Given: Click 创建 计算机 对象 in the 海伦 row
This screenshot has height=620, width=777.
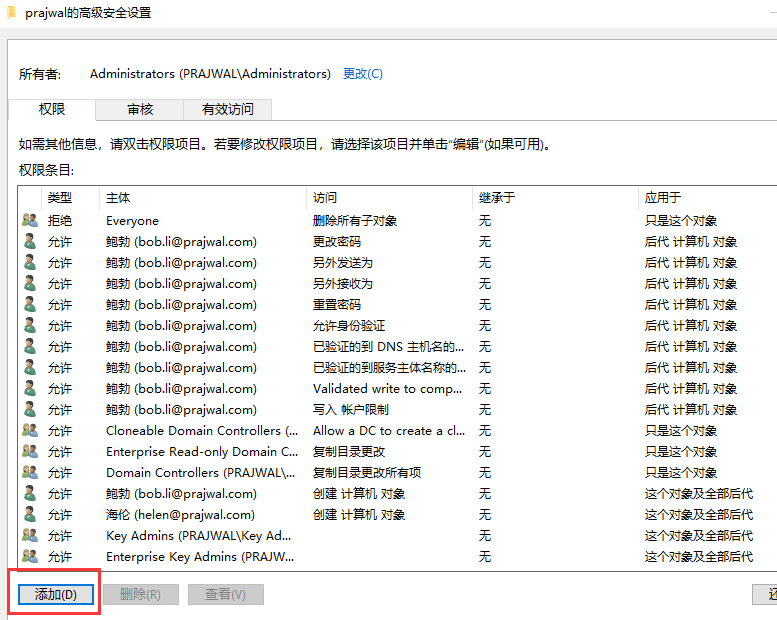Looking at the screenshot, I should [359, 515].
